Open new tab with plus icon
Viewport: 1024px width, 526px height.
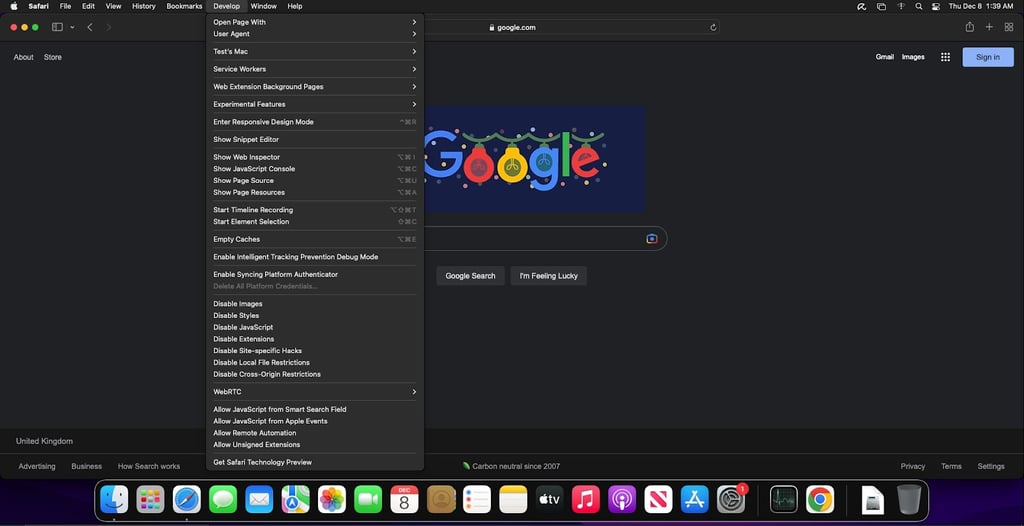point(989,27)
